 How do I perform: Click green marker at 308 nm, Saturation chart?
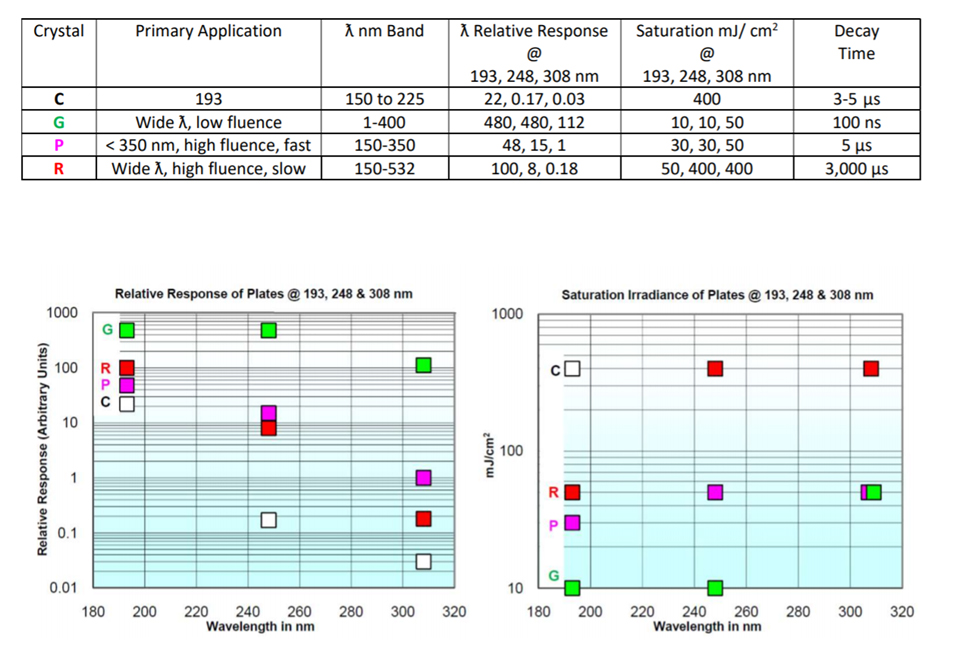874,492
